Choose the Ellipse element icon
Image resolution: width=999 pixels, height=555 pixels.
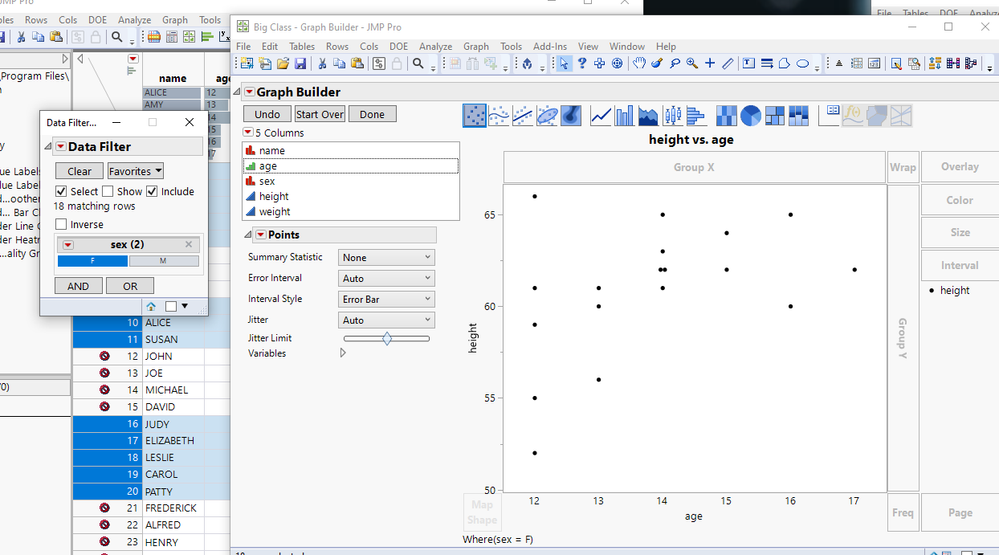pyautogui.click(x=547, y=116)
